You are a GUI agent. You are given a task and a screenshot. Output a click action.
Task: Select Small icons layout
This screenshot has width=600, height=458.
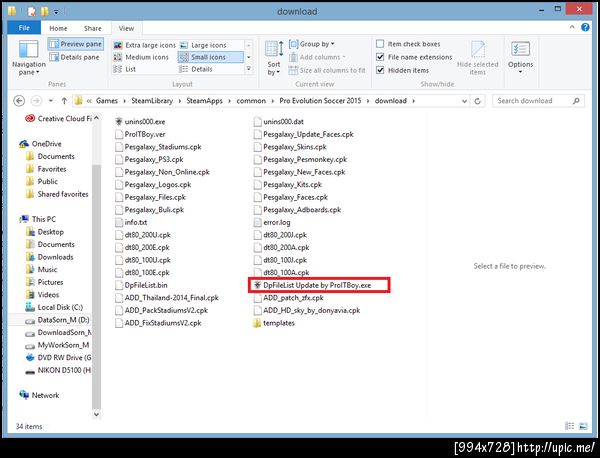click(x=210, y=57)
